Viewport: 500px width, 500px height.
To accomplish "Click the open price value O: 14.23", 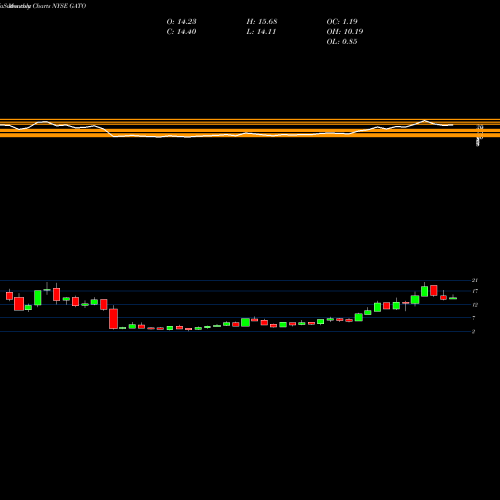I will tap(181, 22).
